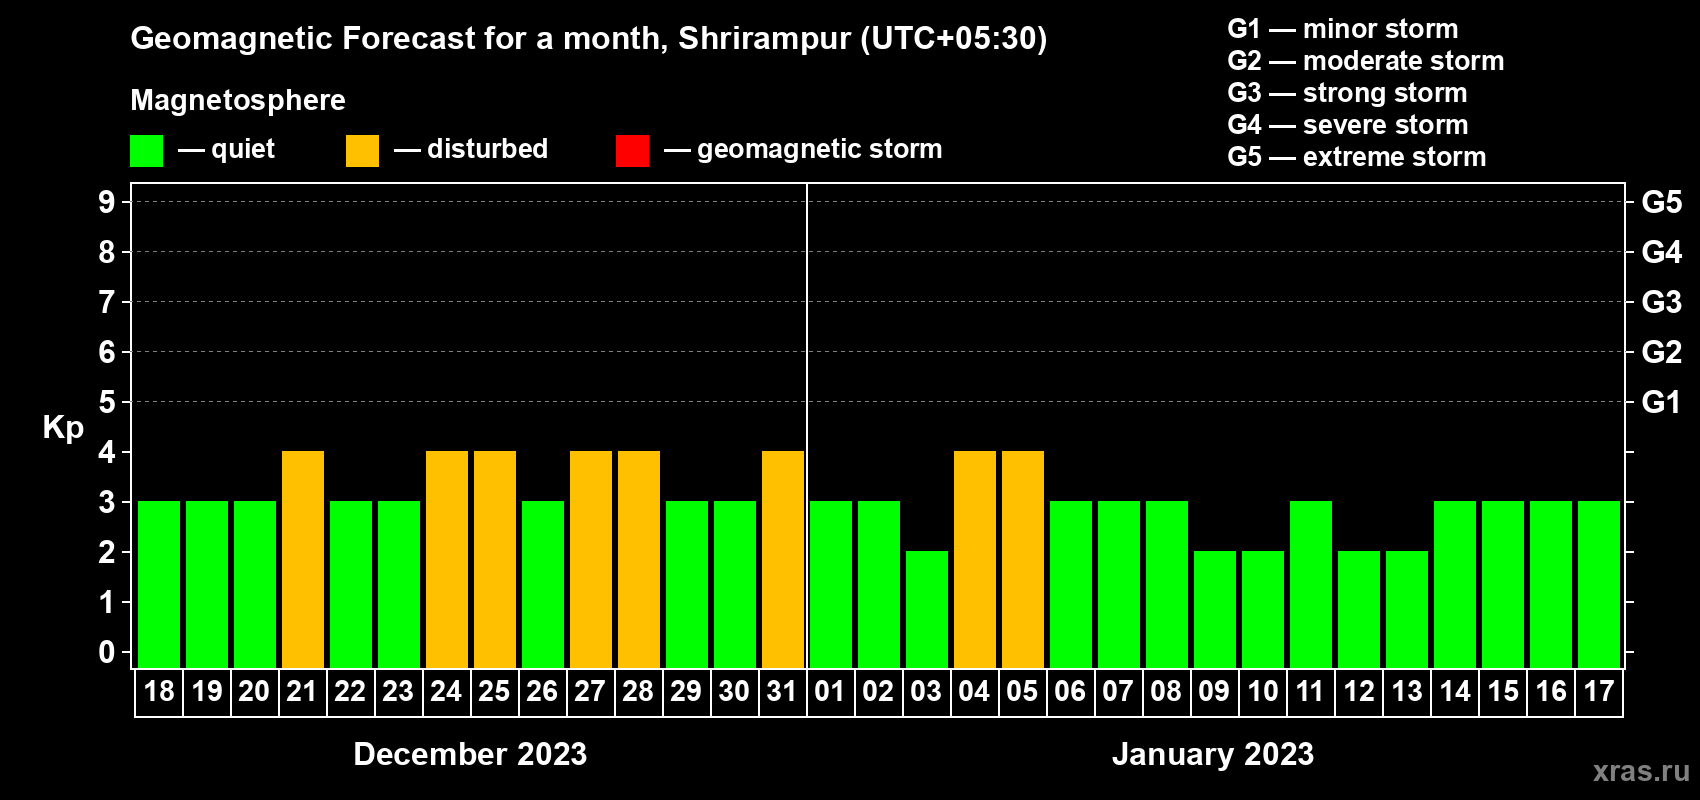Click the 5 value on Kp axis
Image resolution: width=1700 pixels, height=800 pixels.
pyautogui.click(x=107, y=402)
